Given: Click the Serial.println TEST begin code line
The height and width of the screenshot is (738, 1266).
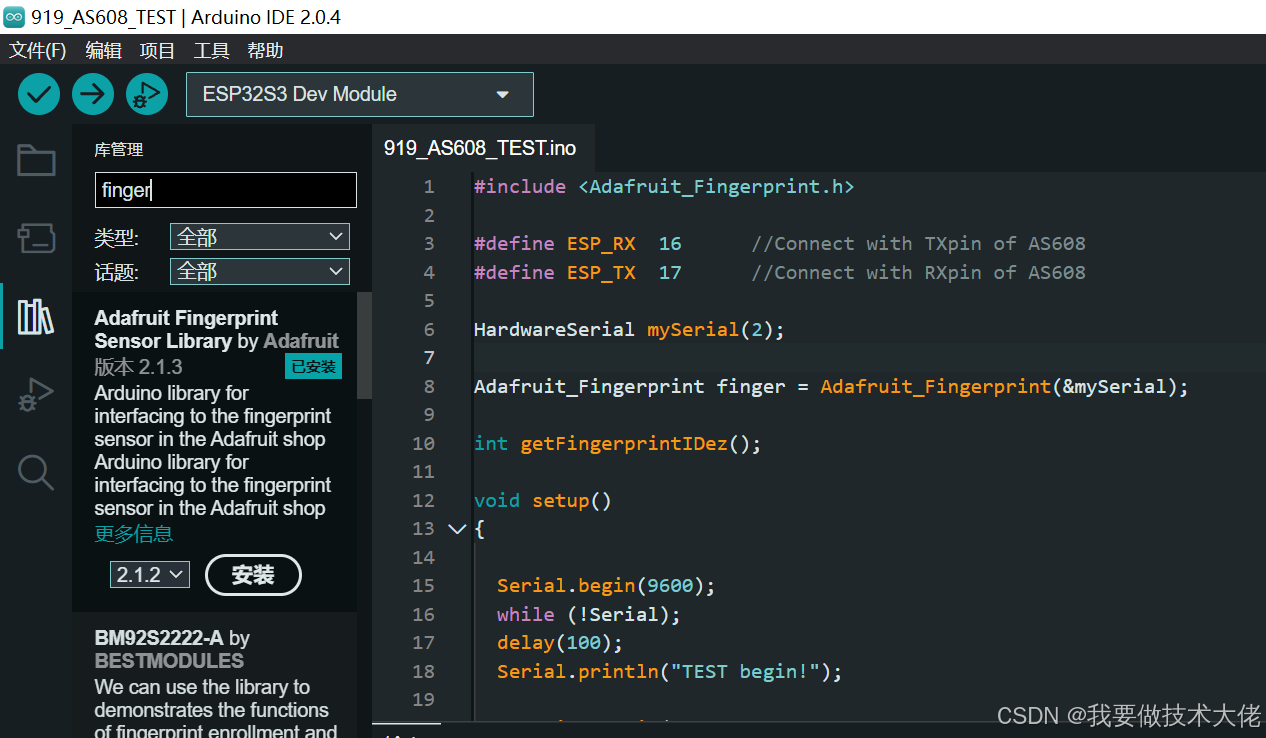Looking at the screenshot, I should pyautogui.click(x=670, y=671).
